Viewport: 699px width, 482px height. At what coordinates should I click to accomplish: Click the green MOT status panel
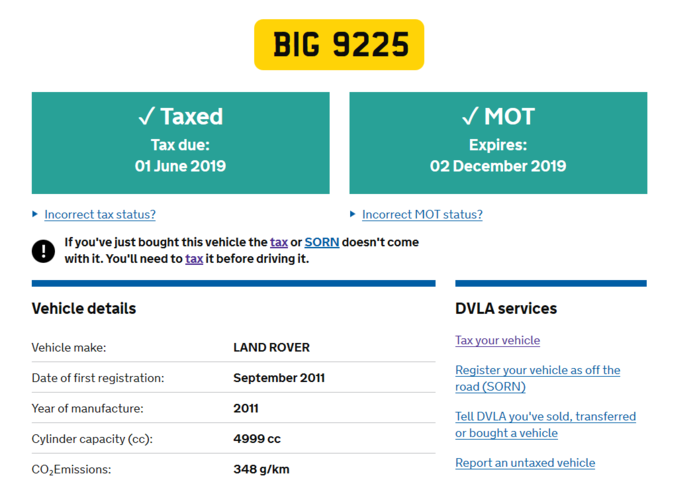coord(498,143)
